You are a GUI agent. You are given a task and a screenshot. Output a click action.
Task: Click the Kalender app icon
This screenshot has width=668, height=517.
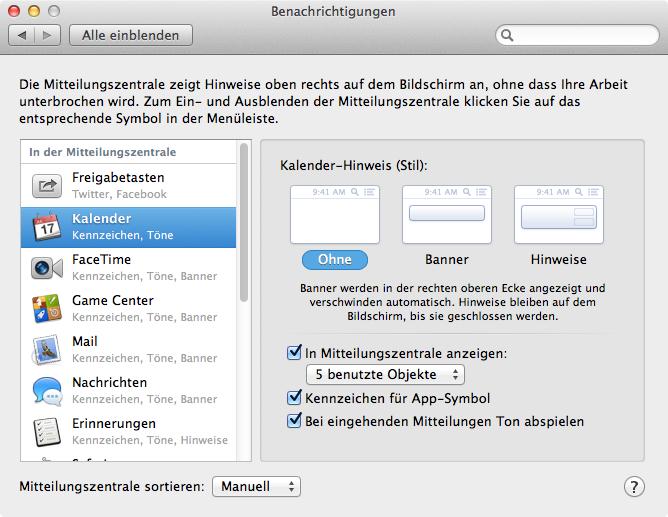click(x=47, y=227)
